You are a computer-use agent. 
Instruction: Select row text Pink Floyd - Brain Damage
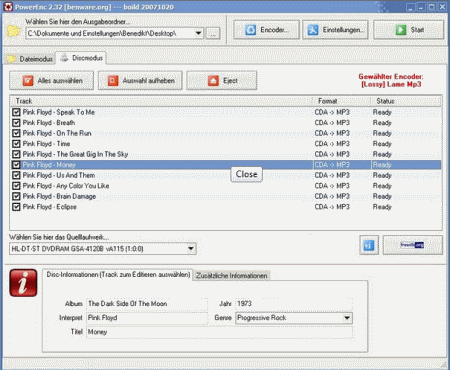59,196
